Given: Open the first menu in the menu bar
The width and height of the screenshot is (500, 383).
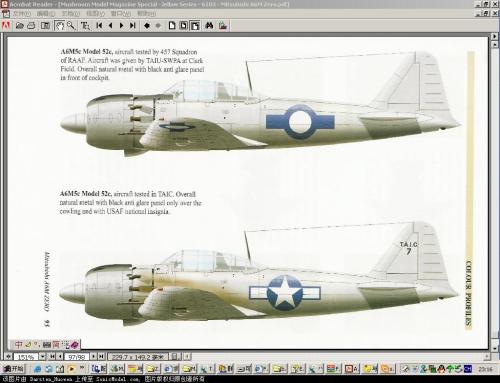Looking at the screenshot, I should click(x=22, y=14).
